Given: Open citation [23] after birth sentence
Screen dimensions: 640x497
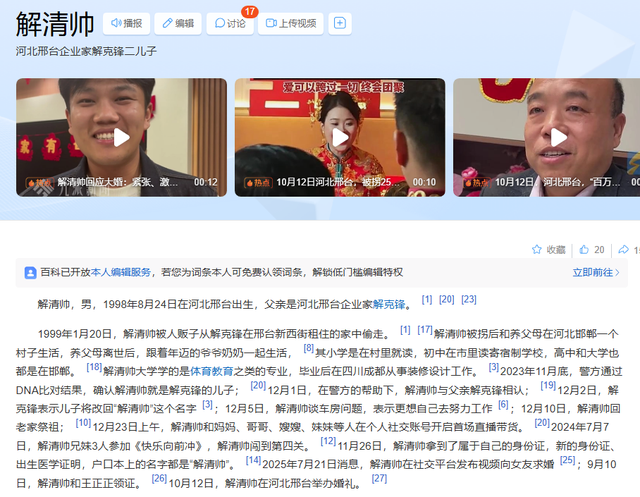Looking at the screenshot, I should click(469, 300).
